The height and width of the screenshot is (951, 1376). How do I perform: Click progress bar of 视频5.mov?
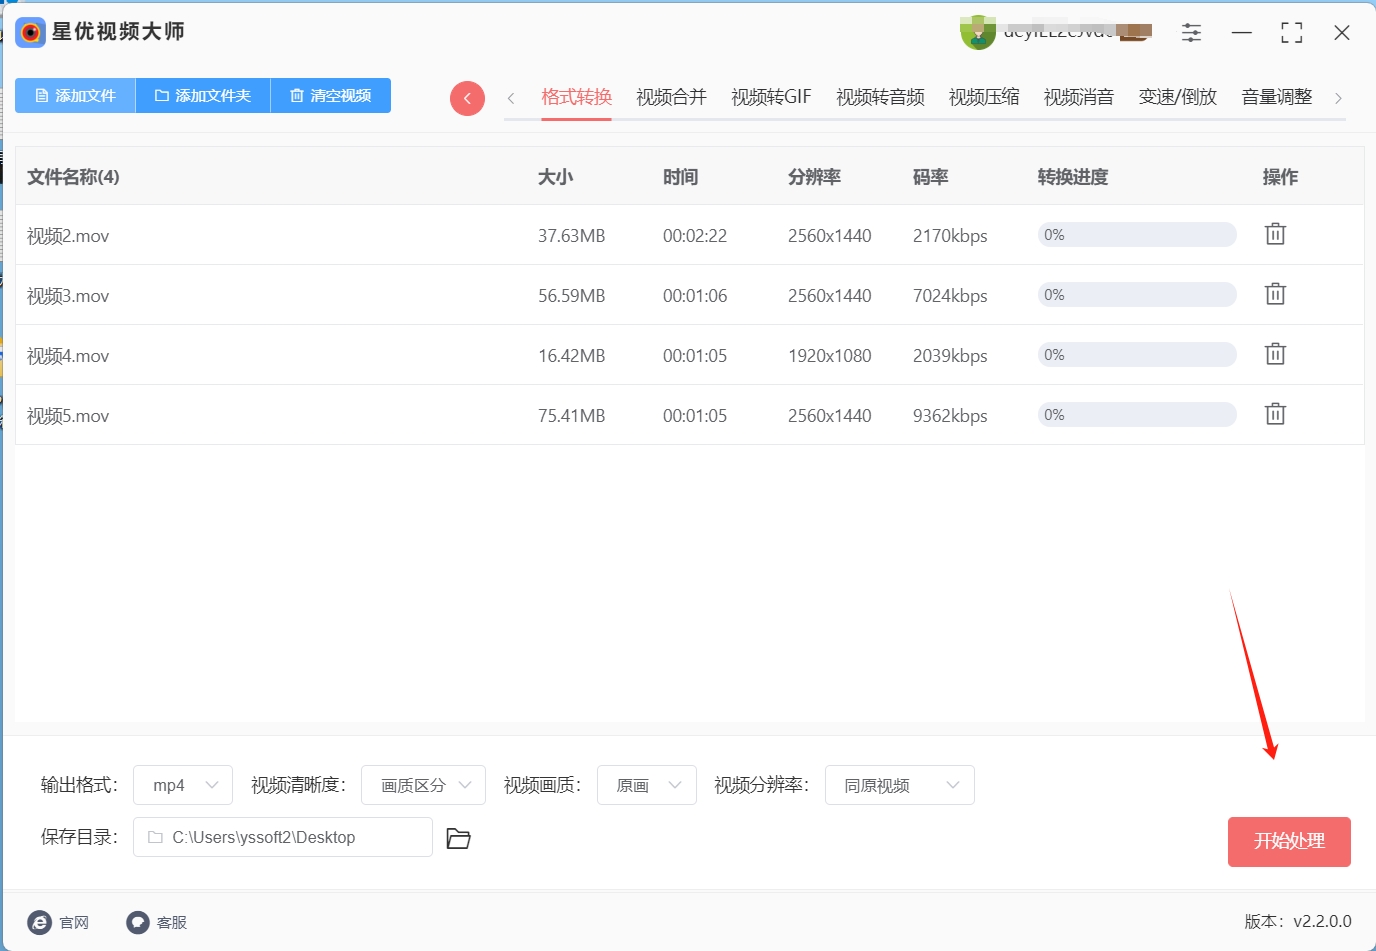pyautogui.click(x=1137, y=415)
